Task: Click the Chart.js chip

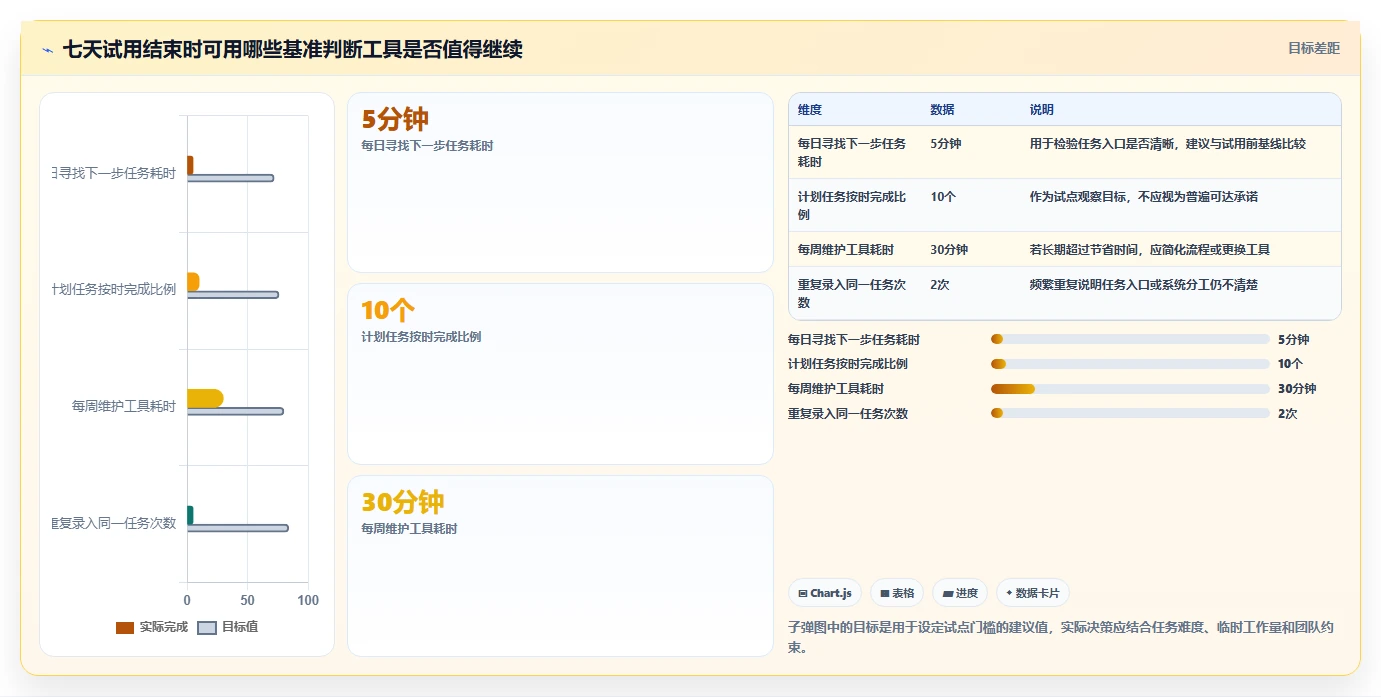Action: point(825,593)
